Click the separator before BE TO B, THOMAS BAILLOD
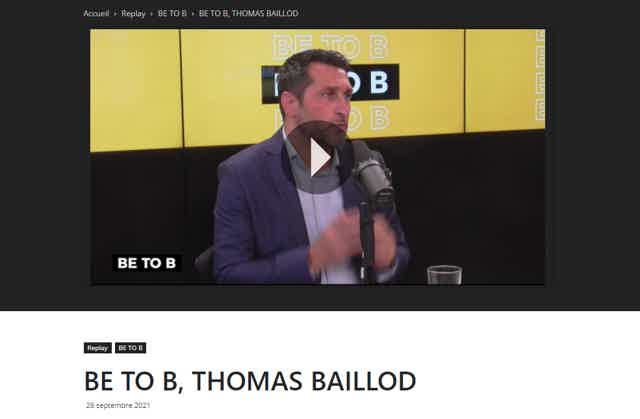Image resolution: width=640 pixels, height=419 pixels. pos(193,14)
